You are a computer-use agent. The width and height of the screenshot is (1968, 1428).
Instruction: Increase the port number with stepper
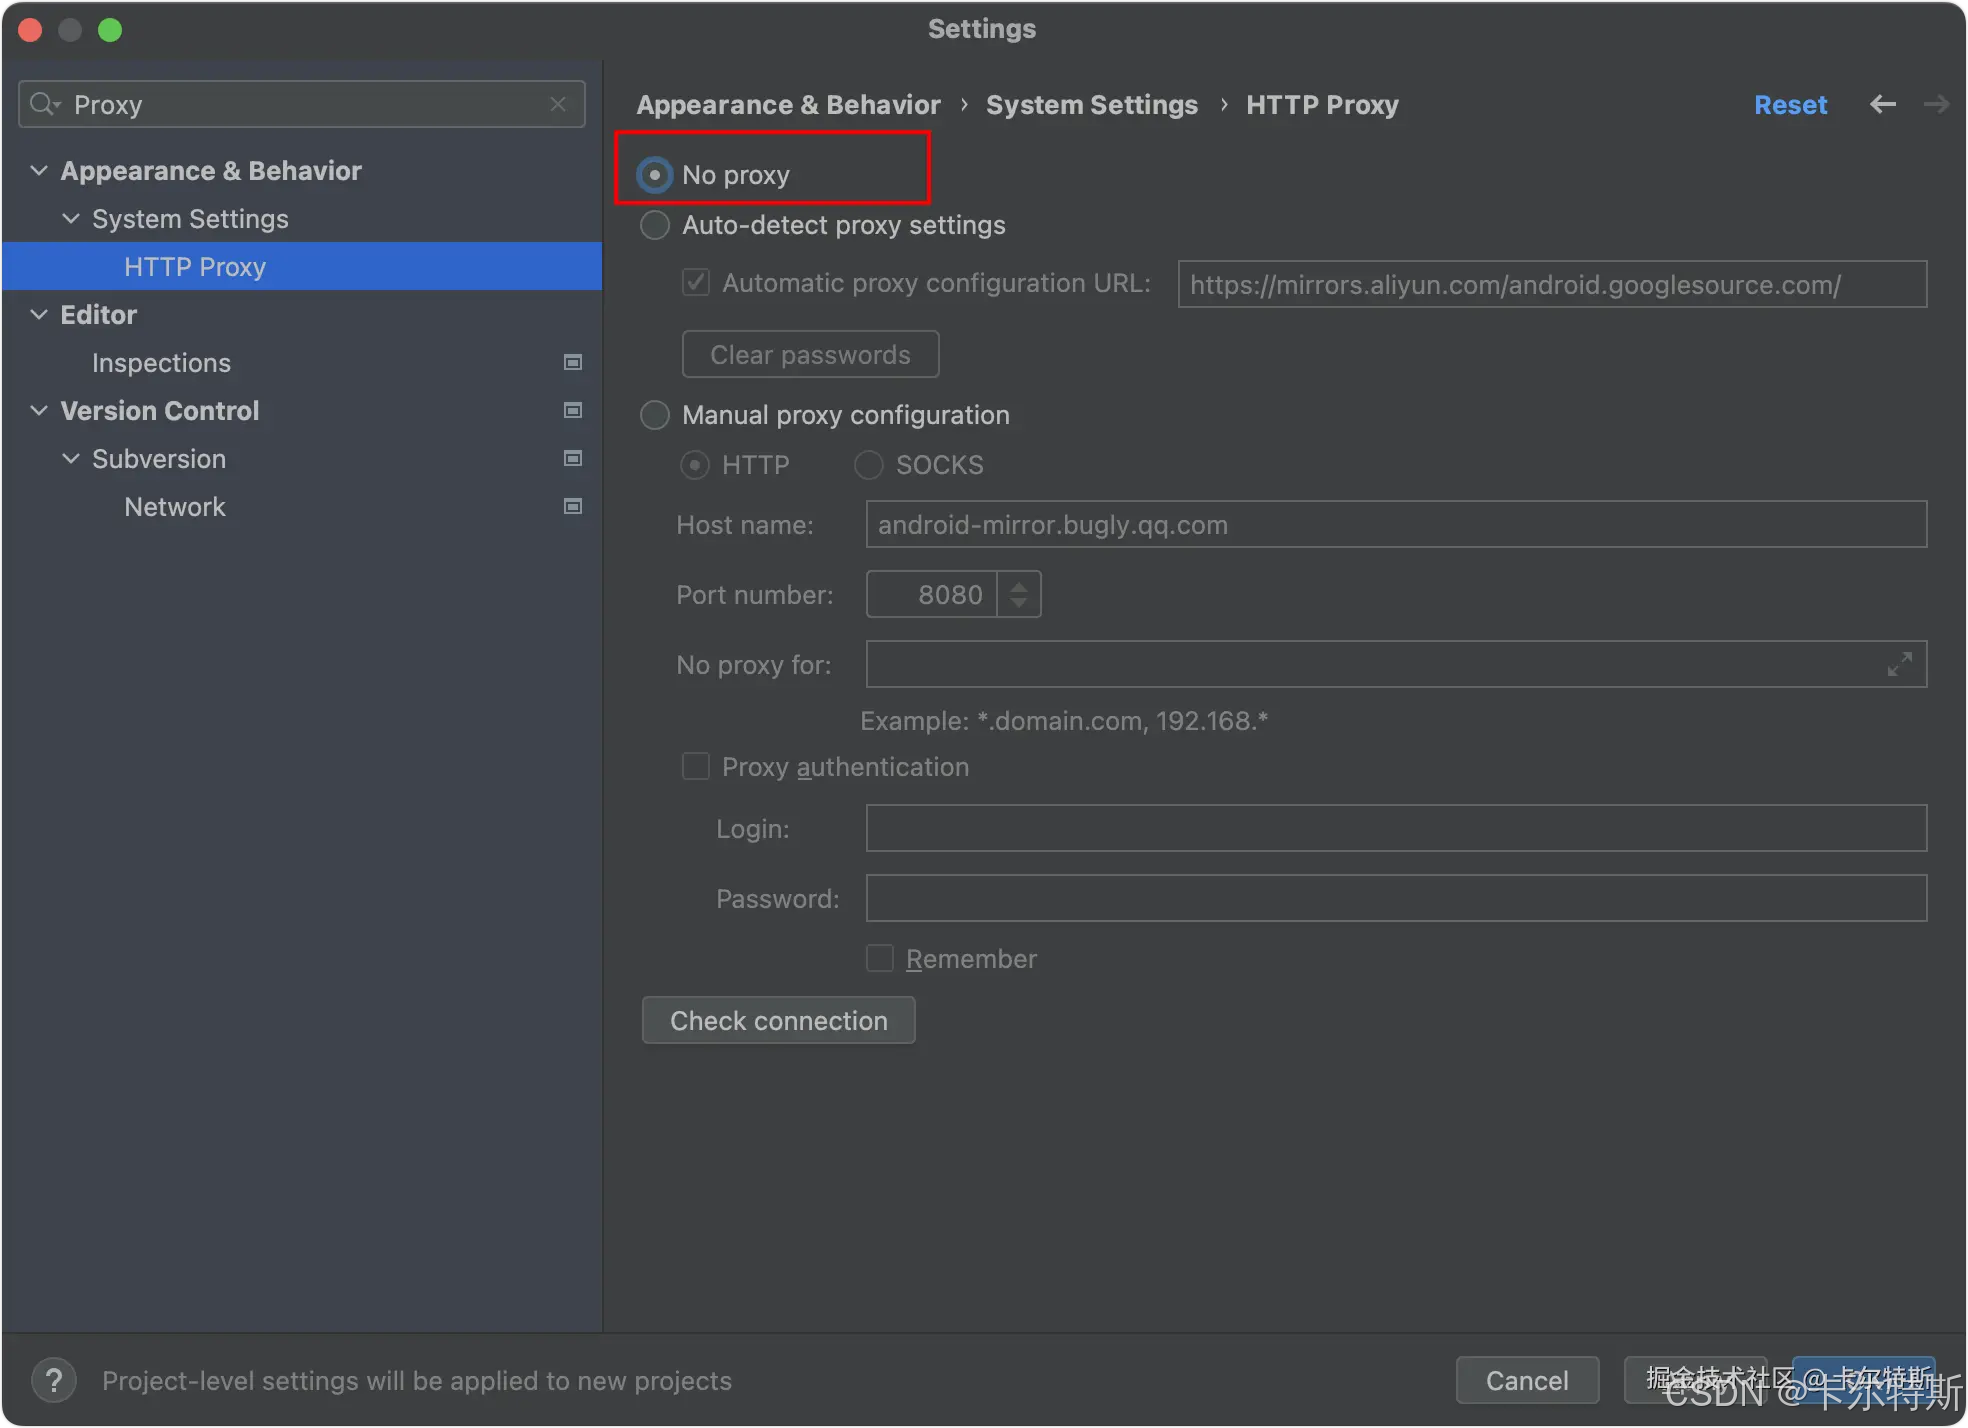(x=1018, y=586)
